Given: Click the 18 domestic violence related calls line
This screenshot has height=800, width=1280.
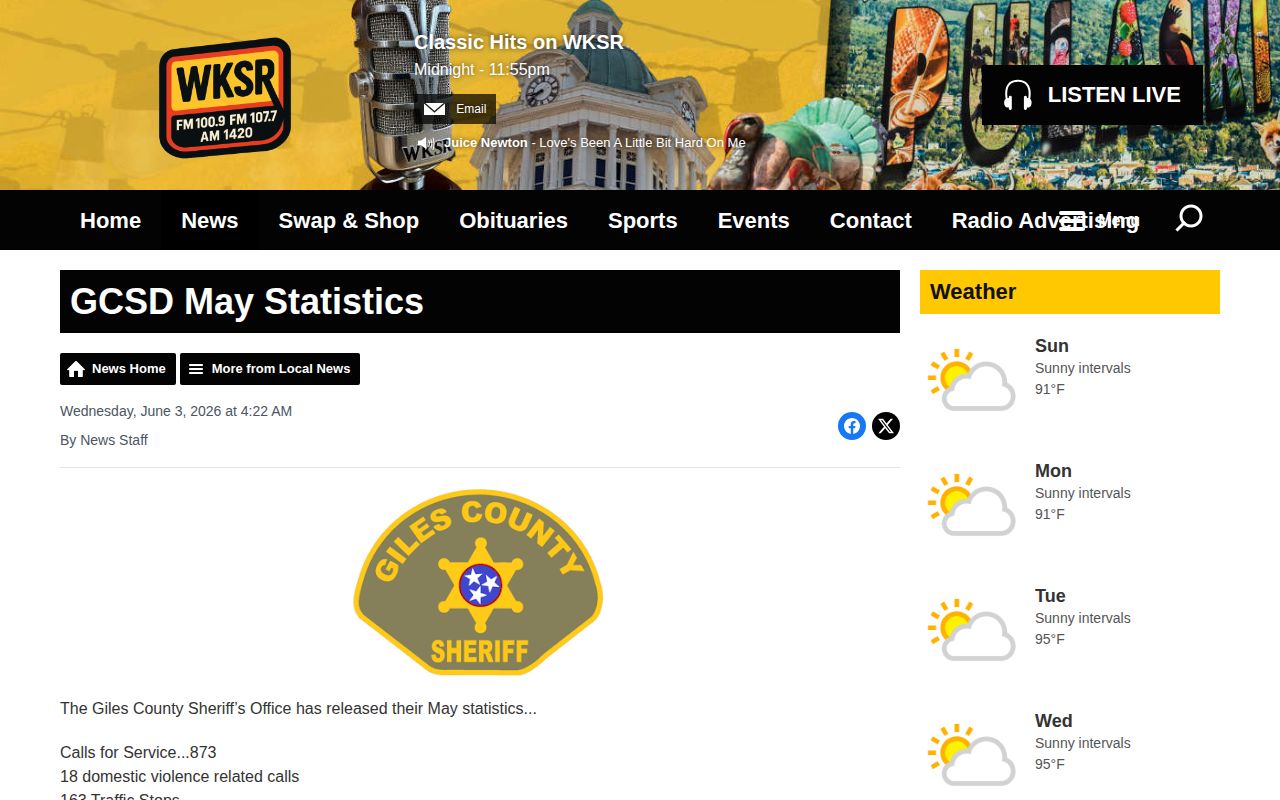Looking at the screenshot, I should 180,776.
